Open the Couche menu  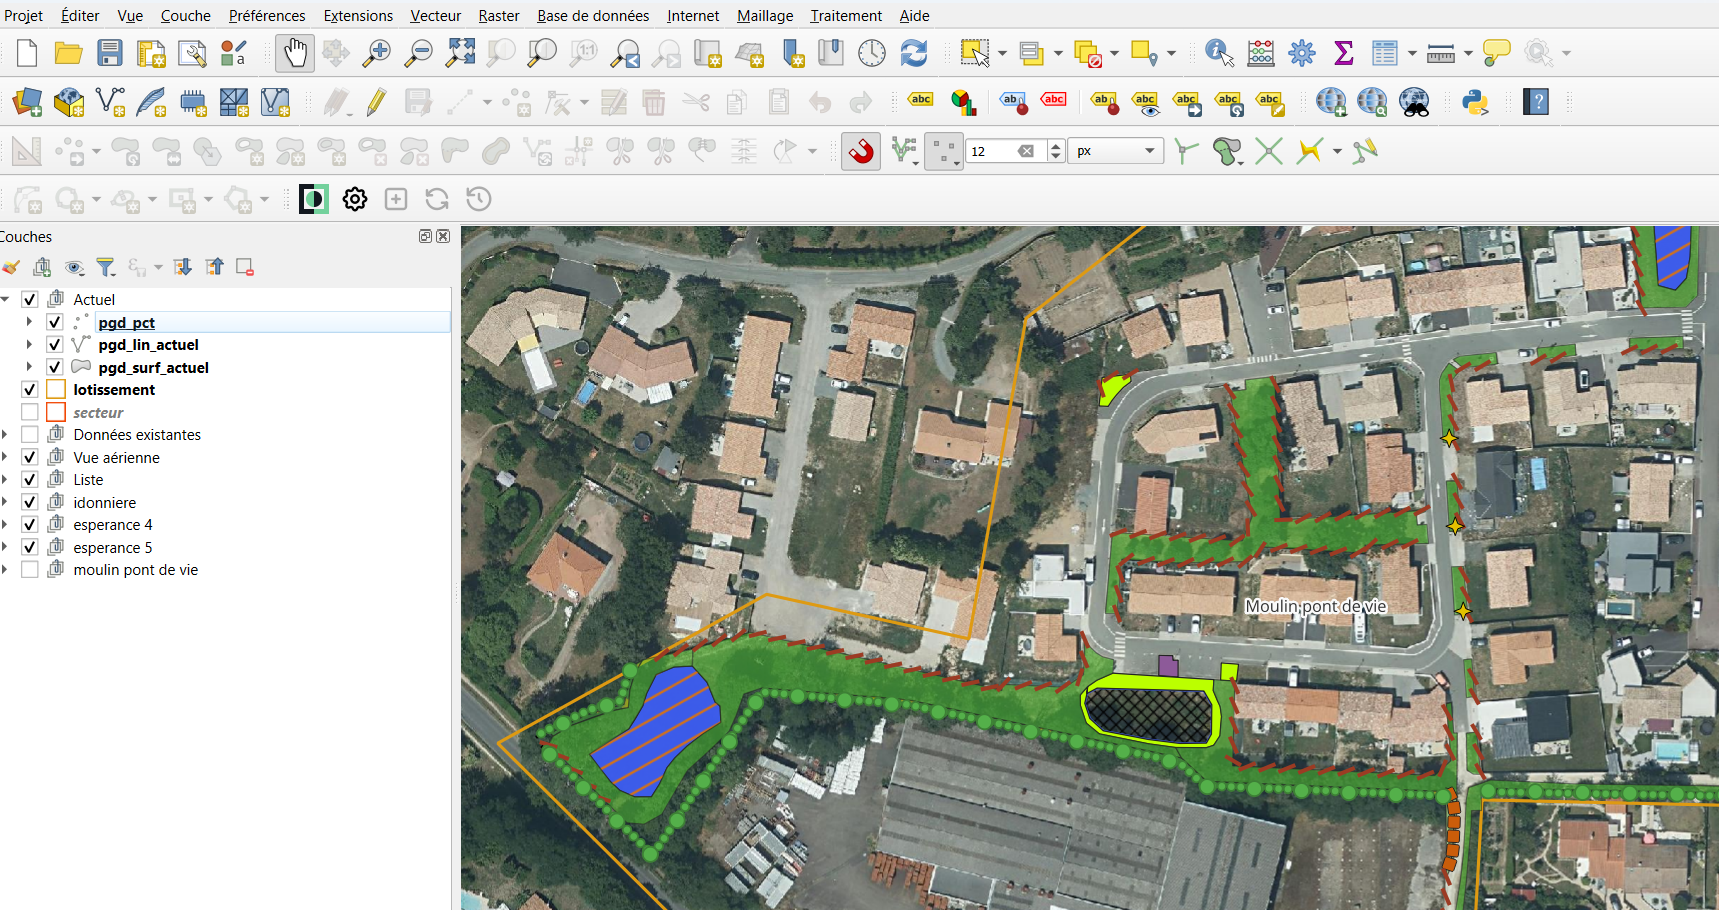tap(186, 15)
